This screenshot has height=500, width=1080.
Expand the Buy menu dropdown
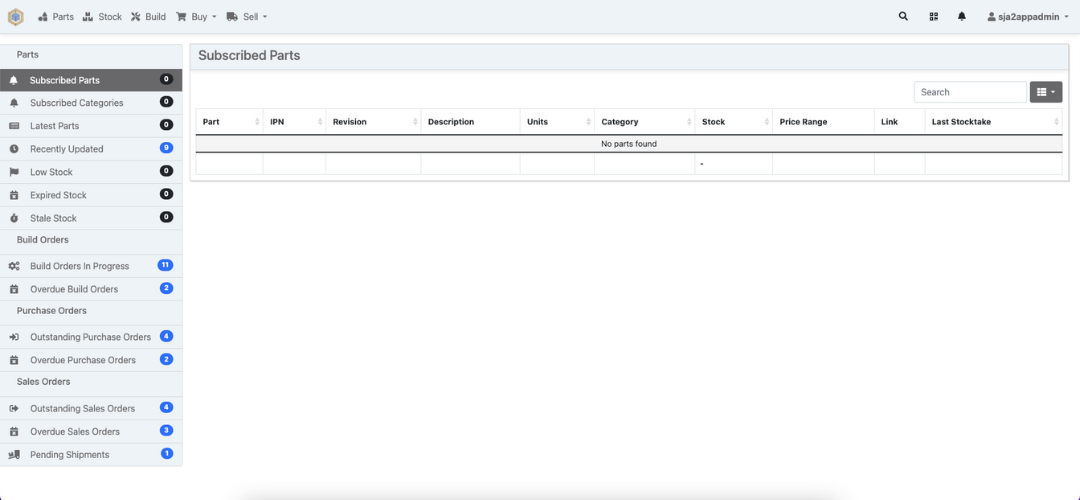pyautogui.click(x=196, y=17)
